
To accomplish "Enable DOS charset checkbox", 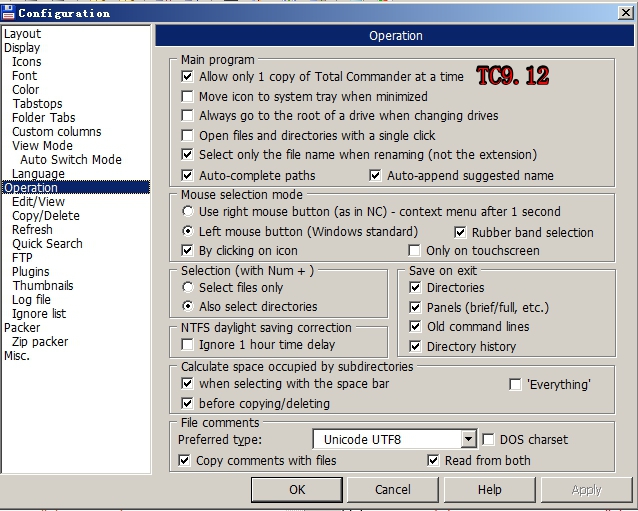I will [x=488, y=439].
